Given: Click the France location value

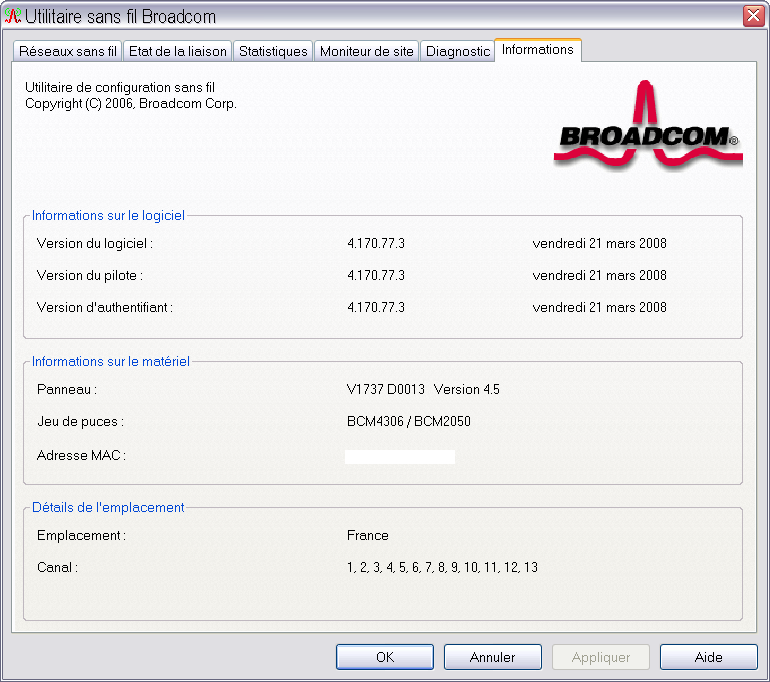Looking at the screenshot, I should point(367,535).
